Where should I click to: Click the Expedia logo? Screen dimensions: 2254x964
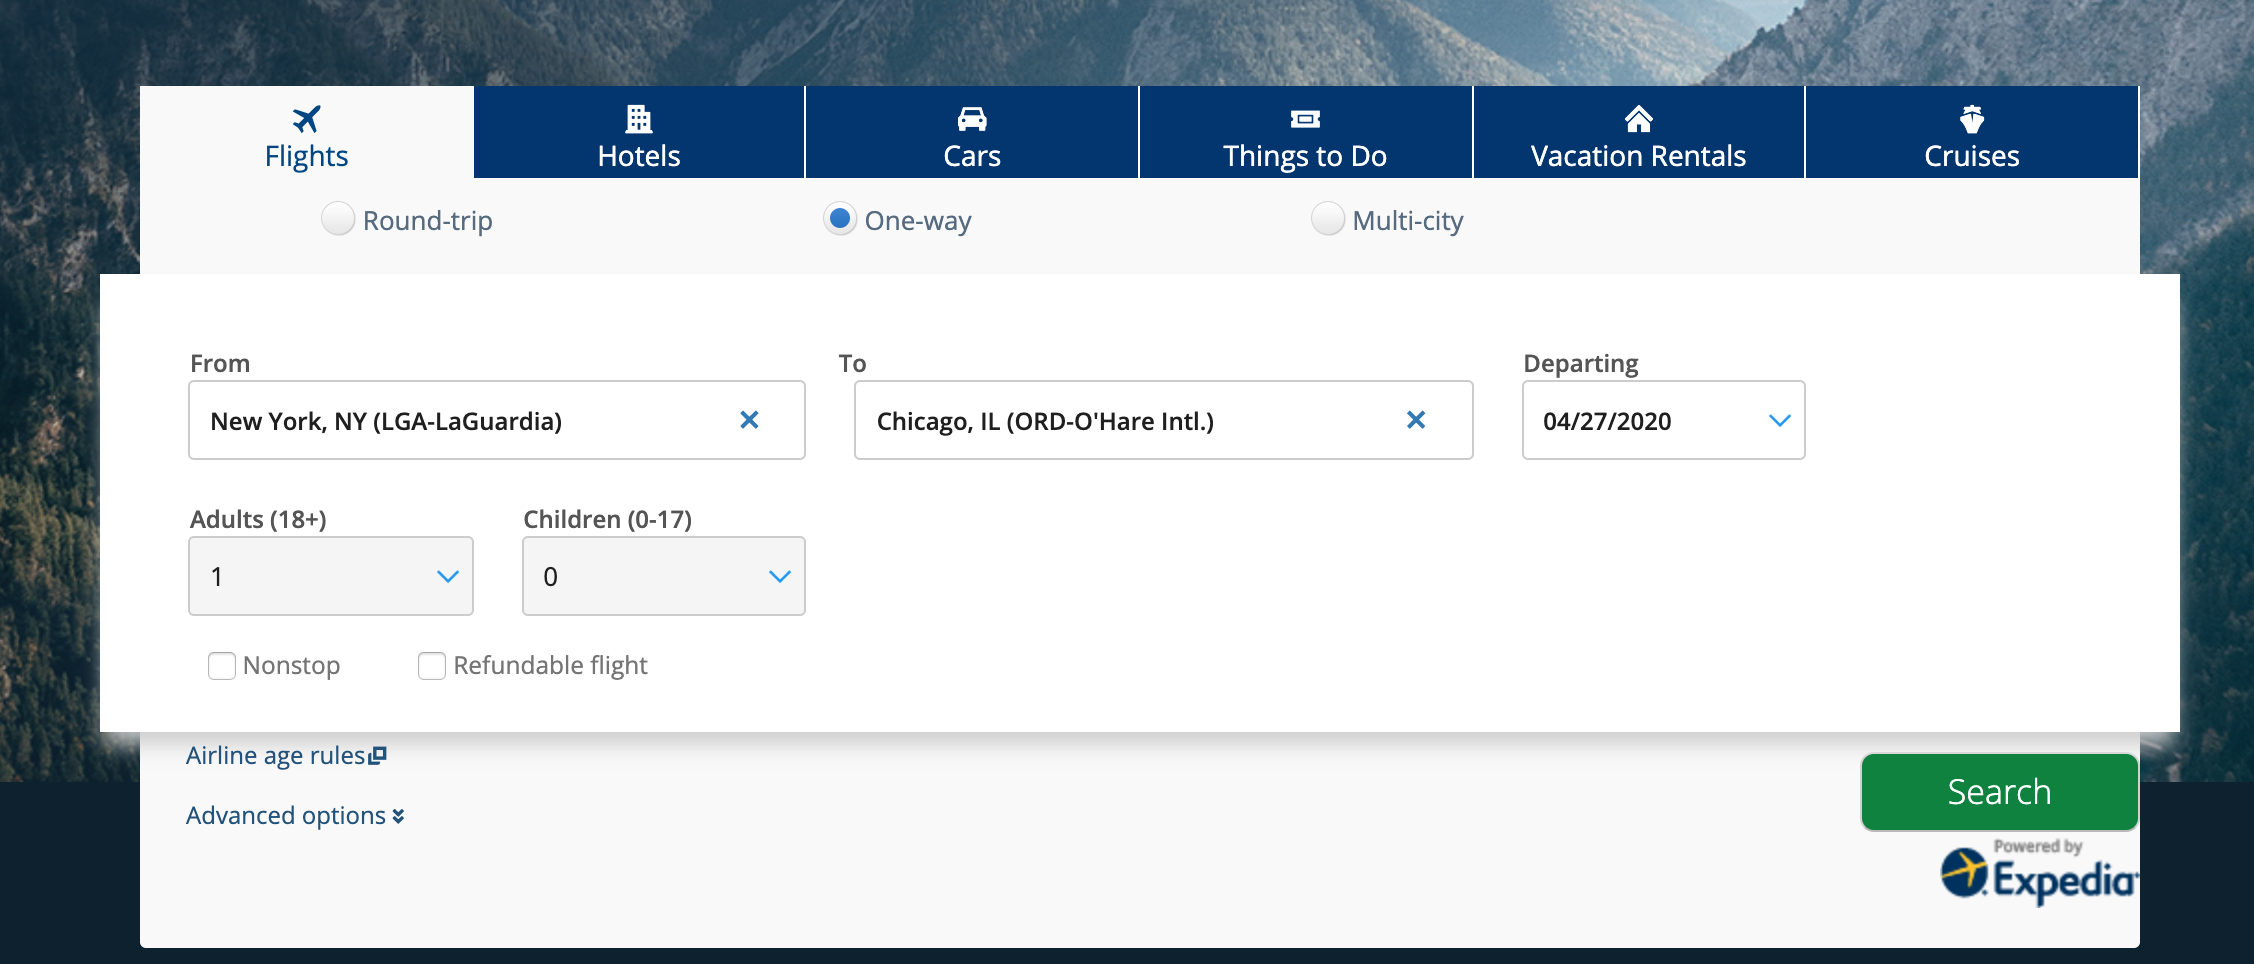2039,873
